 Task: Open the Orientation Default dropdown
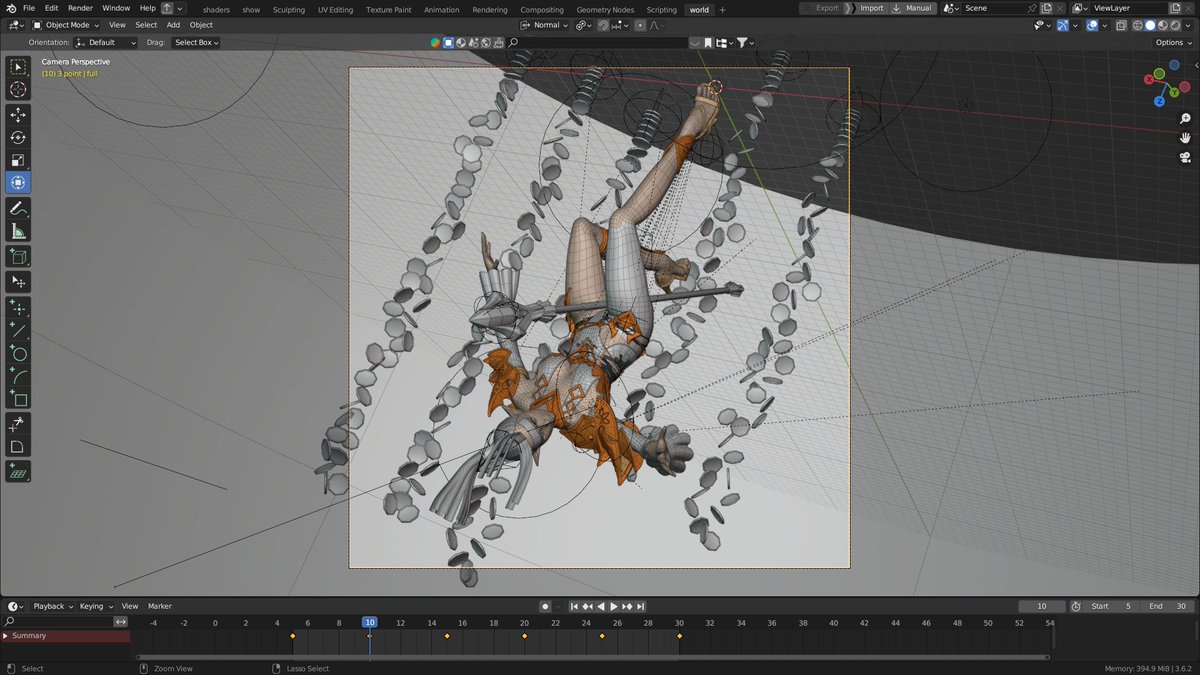coord(105,42)
